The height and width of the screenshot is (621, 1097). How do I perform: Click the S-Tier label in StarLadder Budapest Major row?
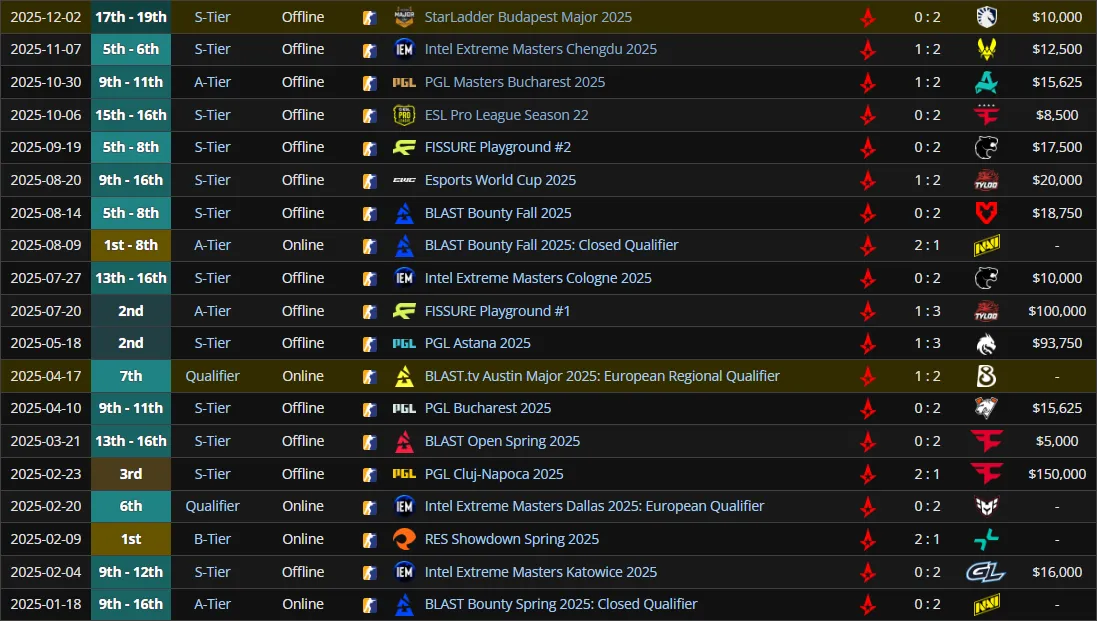(213, 17)
